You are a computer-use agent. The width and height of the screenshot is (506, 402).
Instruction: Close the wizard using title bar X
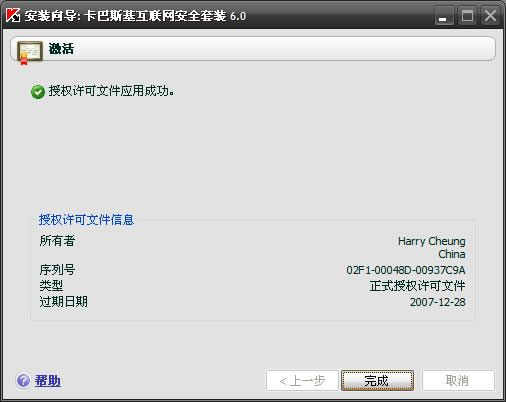click(x=490, y=16)
